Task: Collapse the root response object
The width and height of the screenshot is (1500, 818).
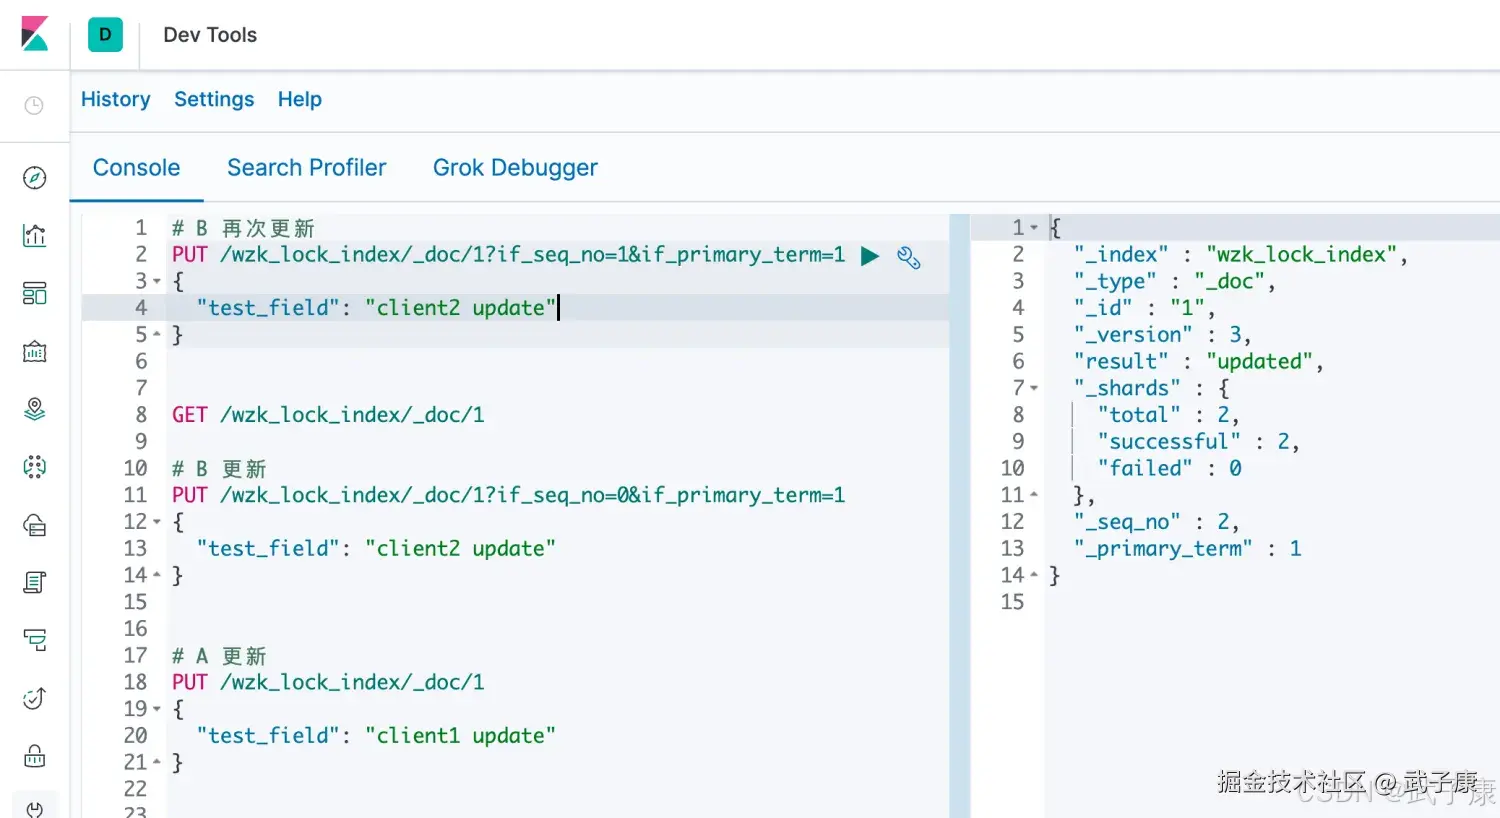Action: coord(1036,227)
